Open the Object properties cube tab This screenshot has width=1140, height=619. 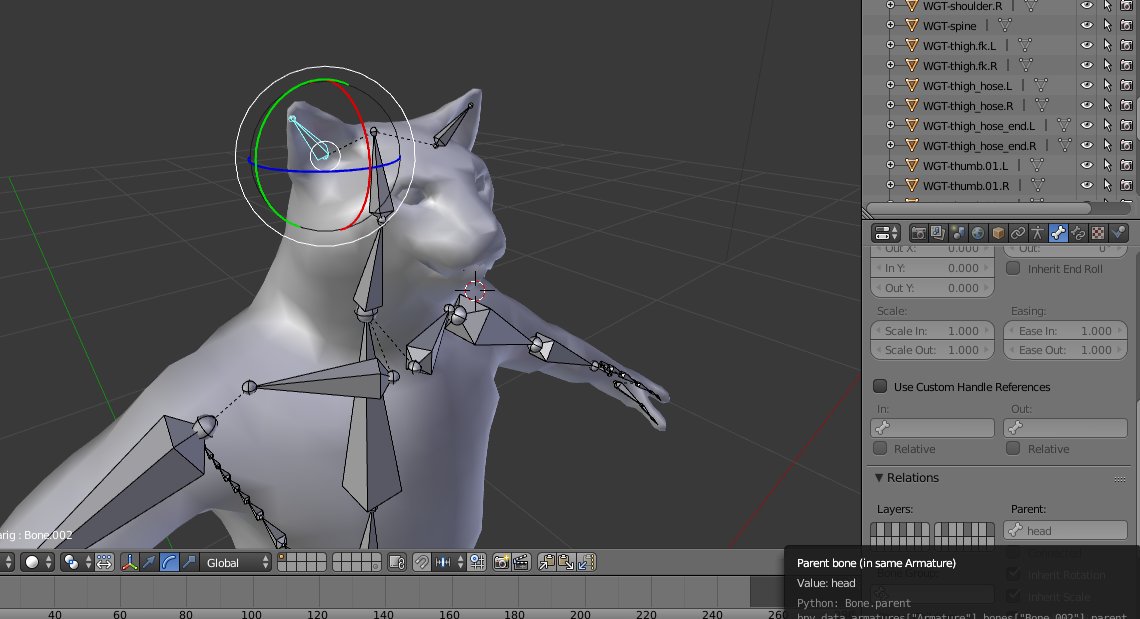[998, 233]
